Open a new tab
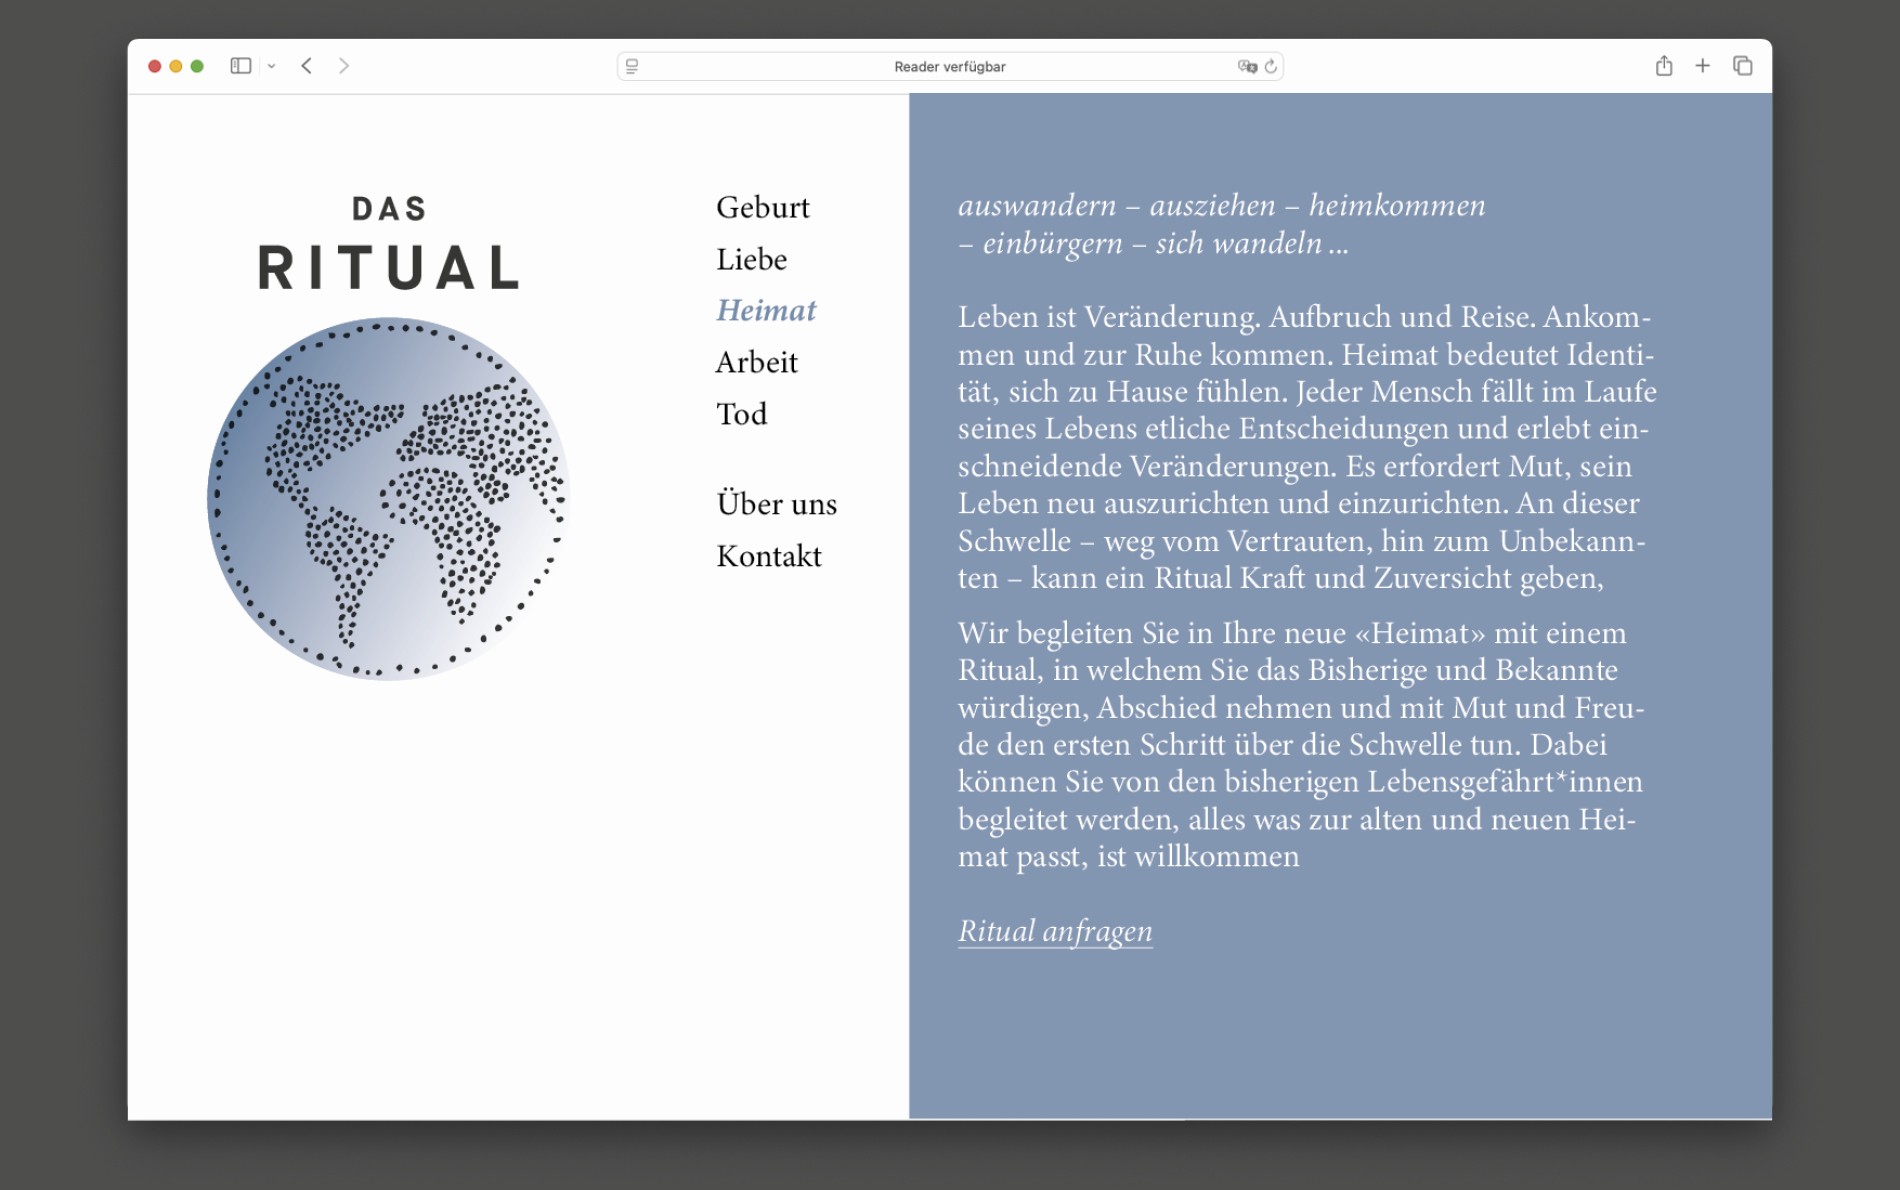The image size is (1900, 1190). (x=1702, y=66)
